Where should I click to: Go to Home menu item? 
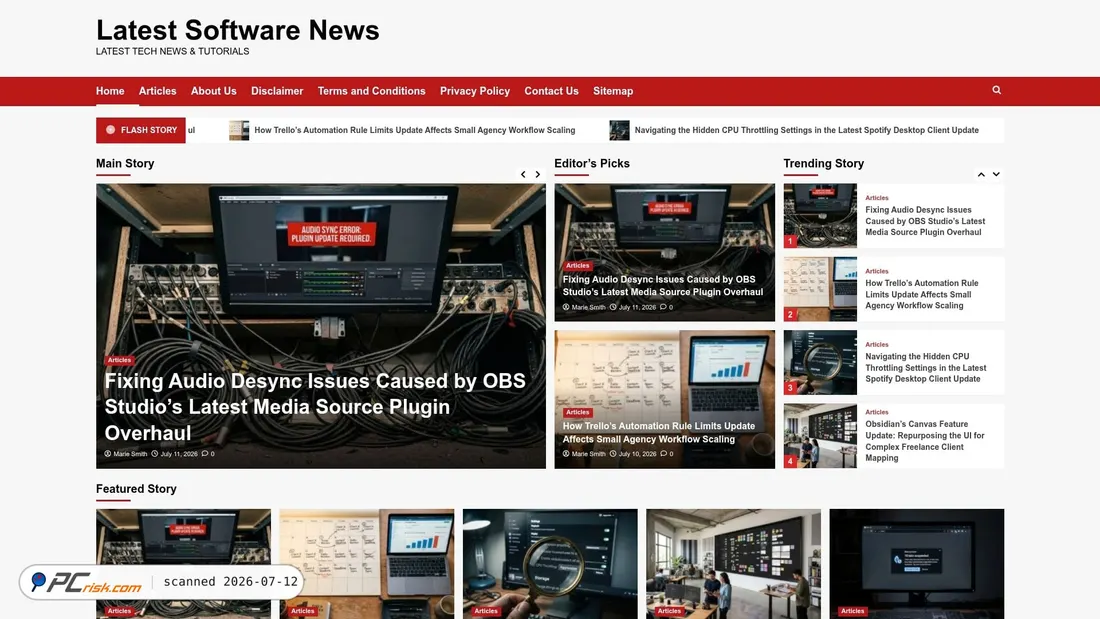[110, 91]
